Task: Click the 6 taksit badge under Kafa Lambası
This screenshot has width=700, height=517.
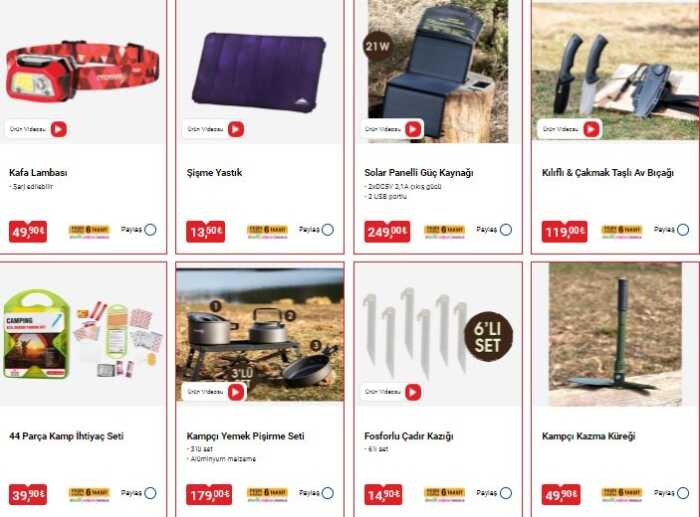Action: (x=89, y=230)
